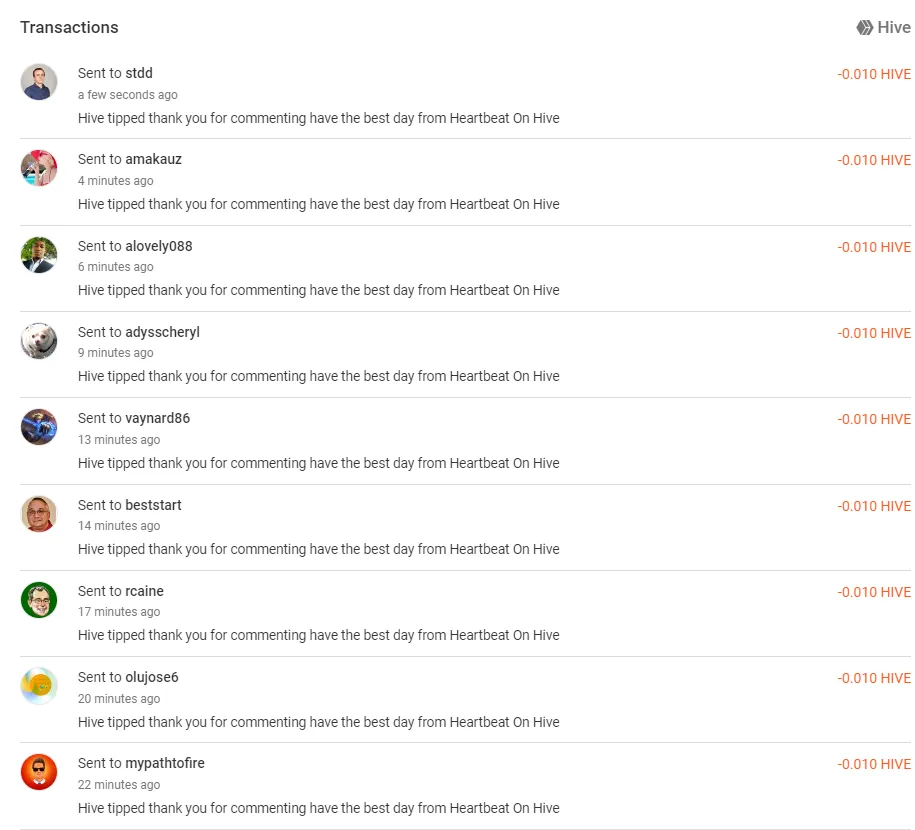This screenshot has height=830, width=915.
Task: Click the olujose6 username link
Action: [152, 677]
